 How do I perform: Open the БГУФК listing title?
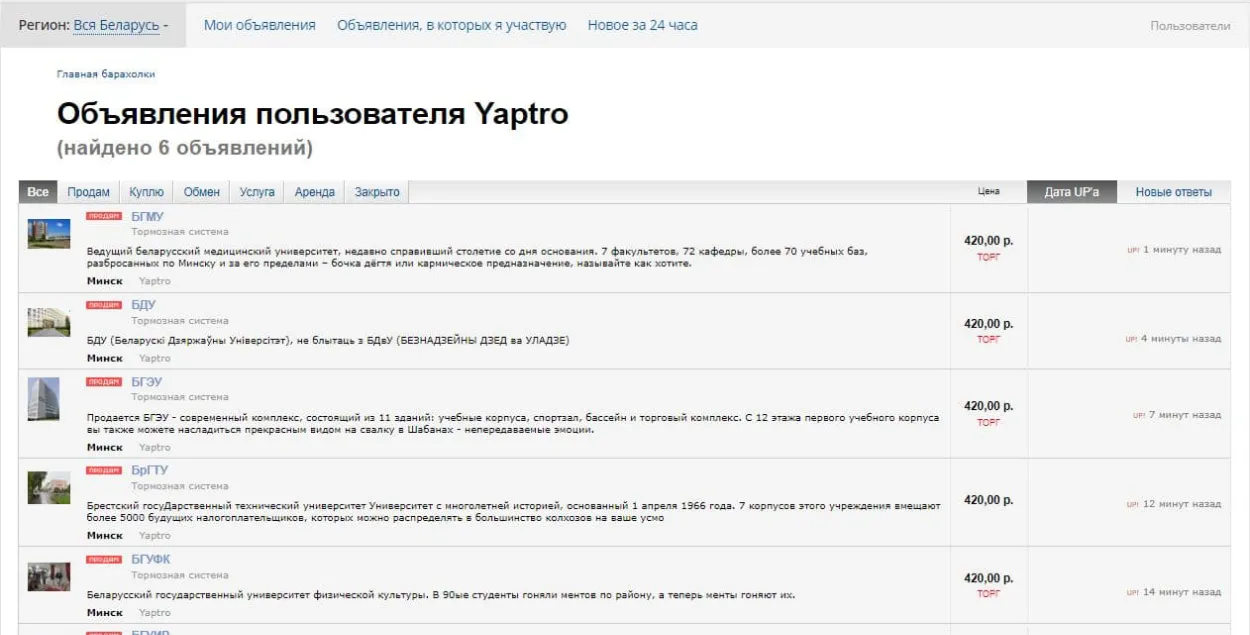coord(151,559)
